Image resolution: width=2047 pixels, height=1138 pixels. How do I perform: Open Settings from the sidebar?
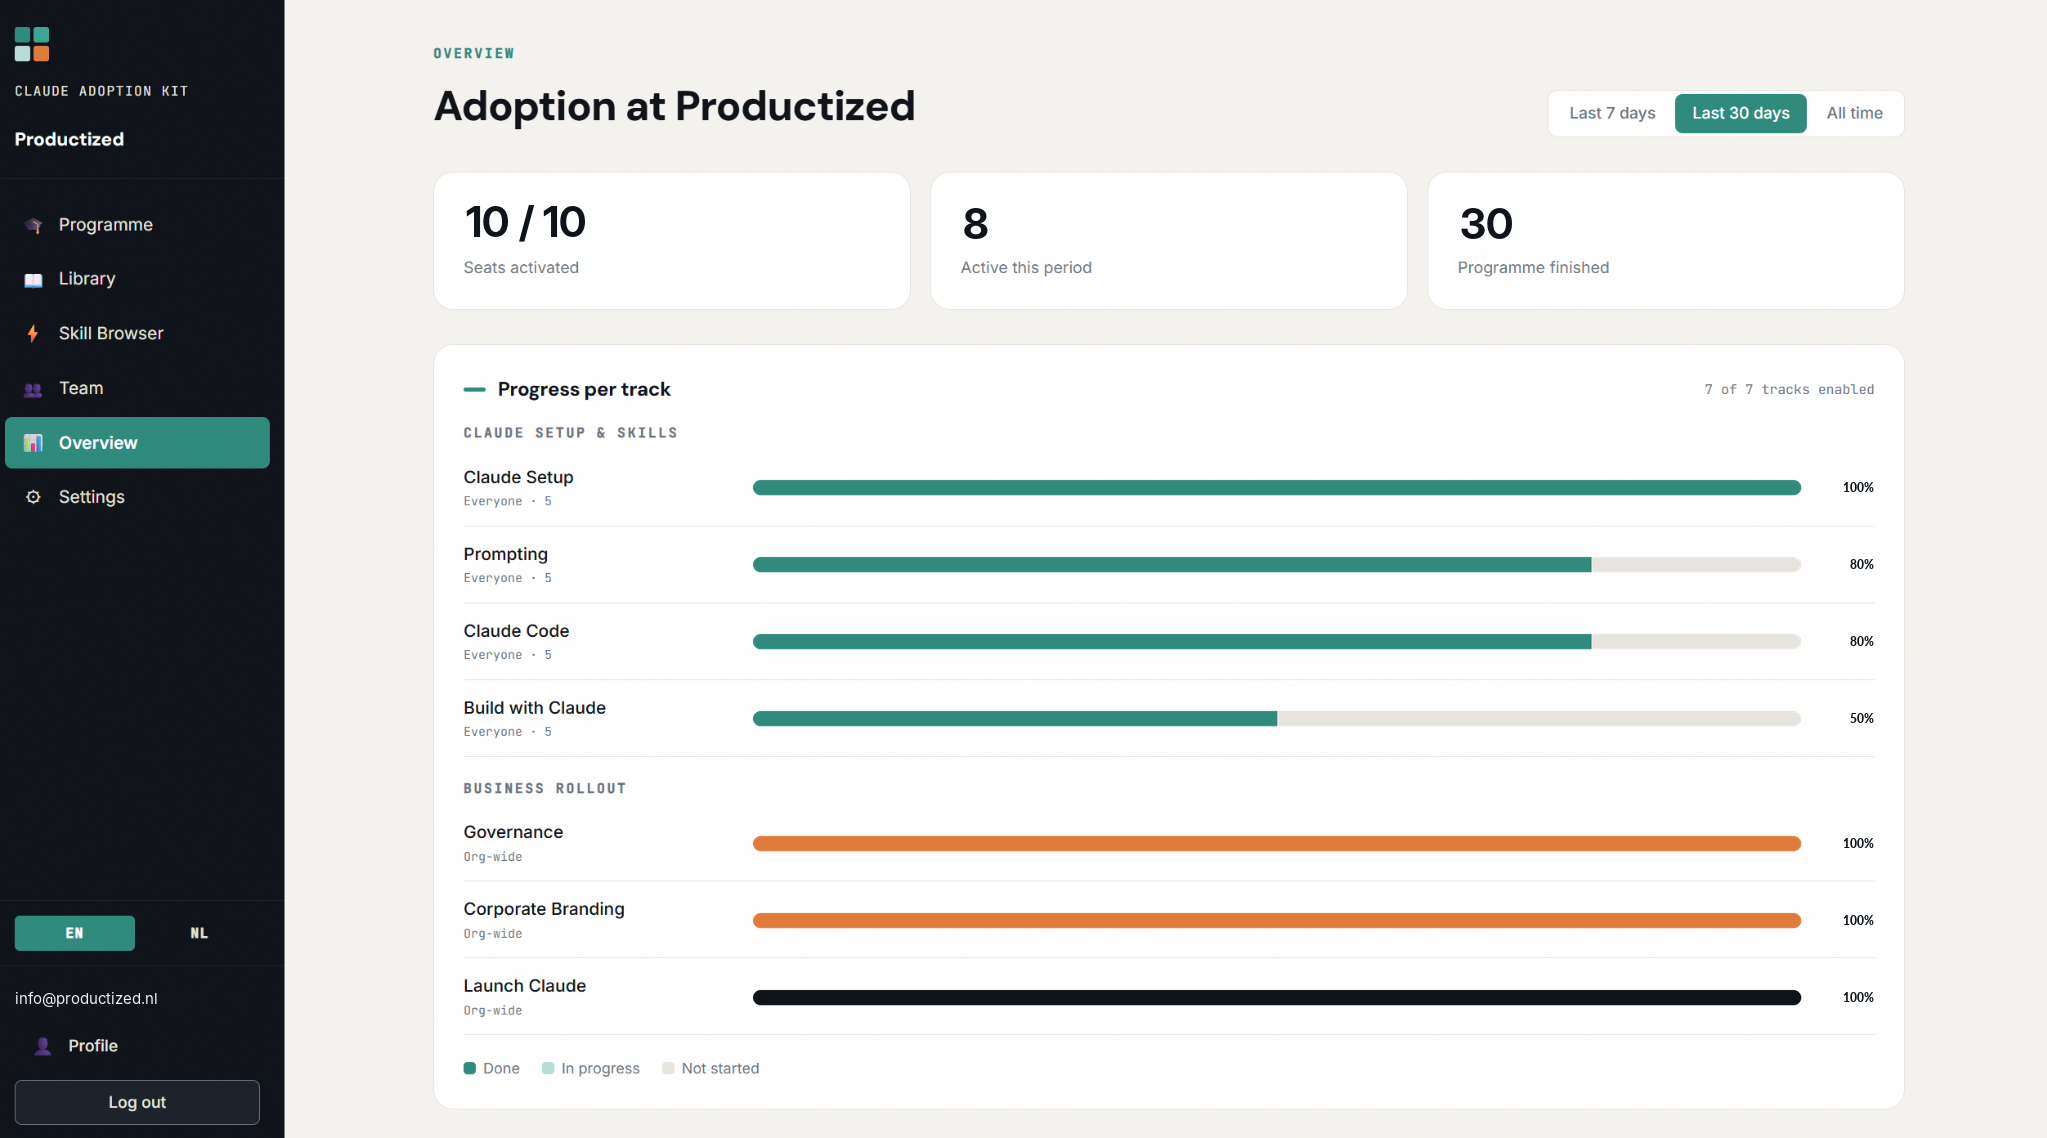coord(137,497)
